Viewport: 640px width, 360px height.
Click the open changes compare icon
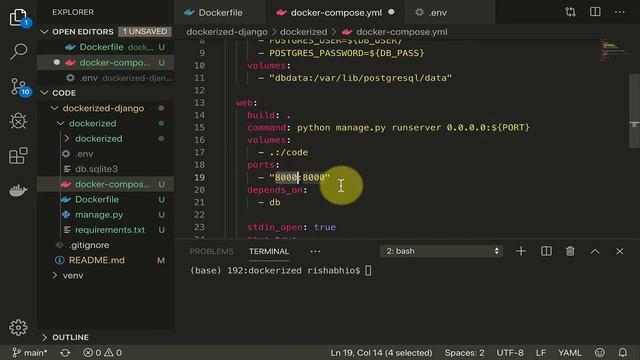(570, 12)
